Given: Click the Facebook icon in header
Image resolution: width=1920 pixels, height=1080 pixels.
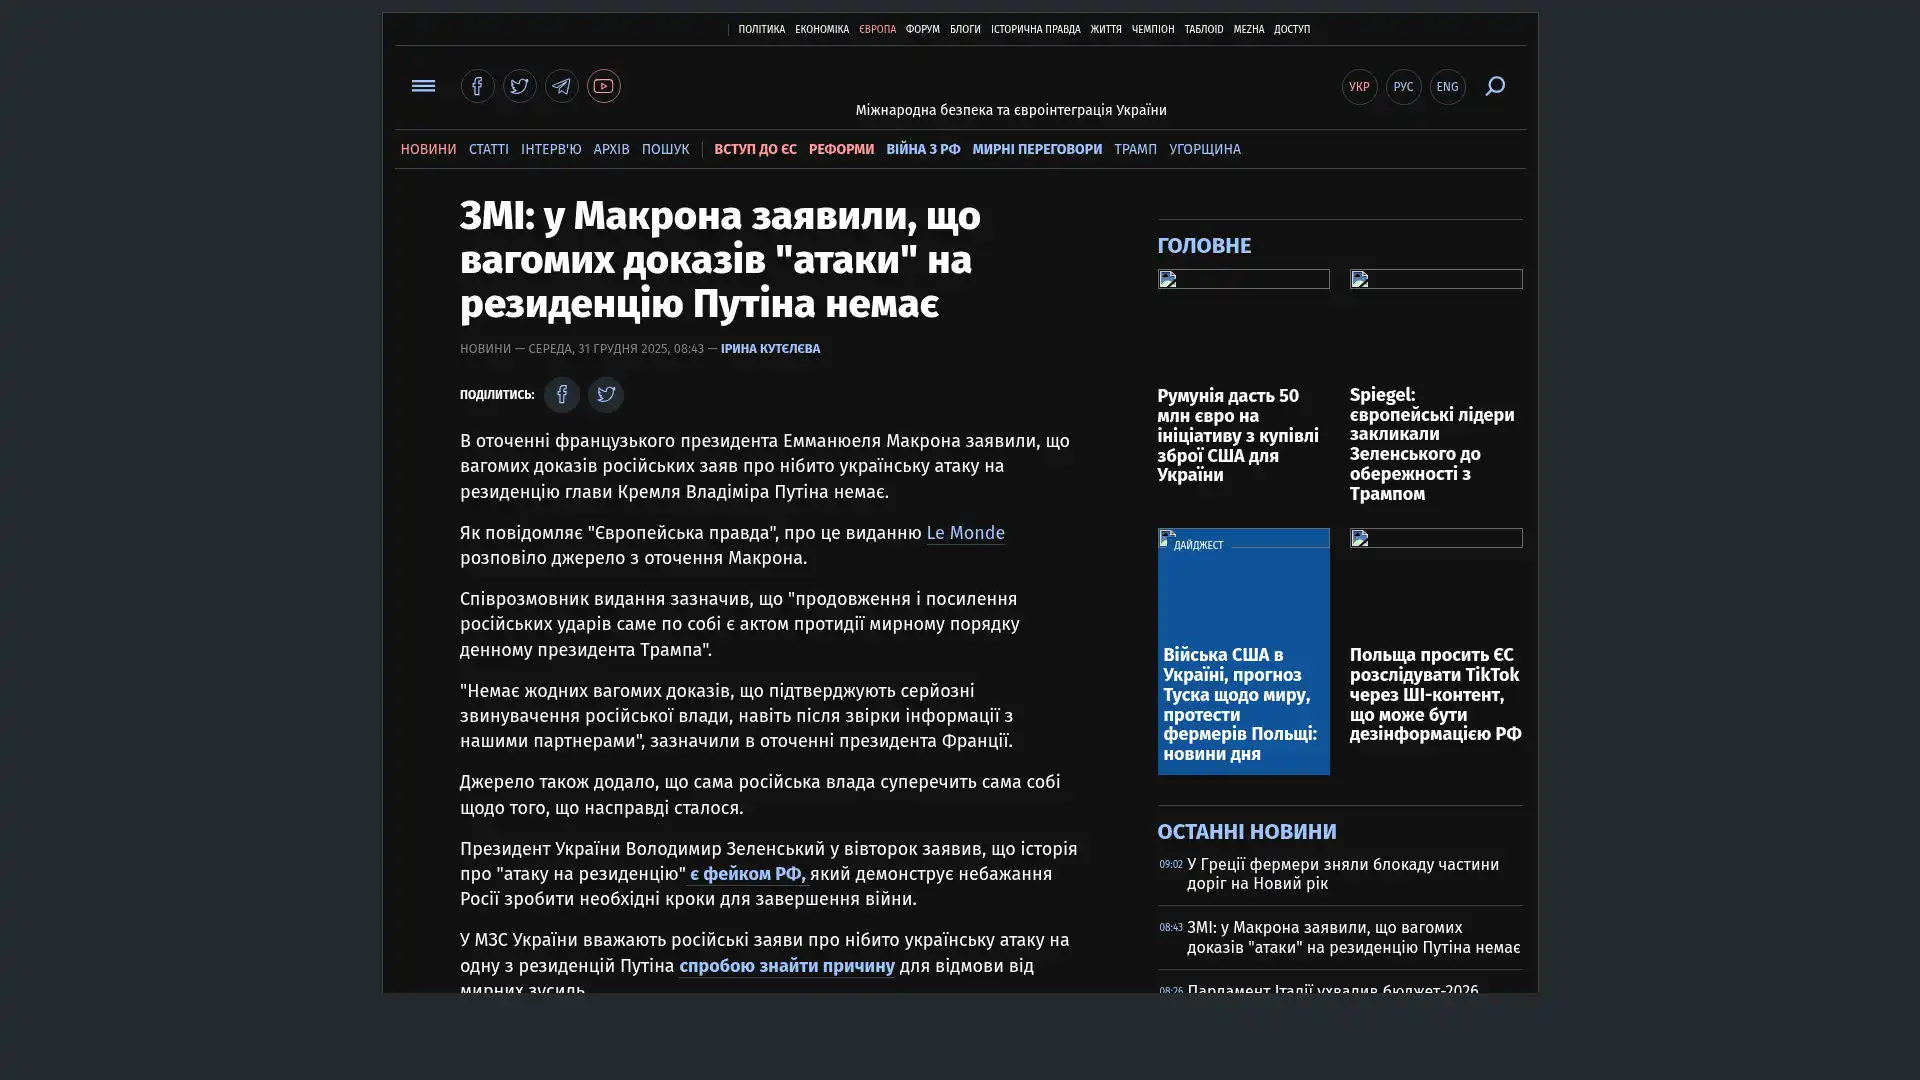Looking at the screenshot, I should (x=477, y=86).
